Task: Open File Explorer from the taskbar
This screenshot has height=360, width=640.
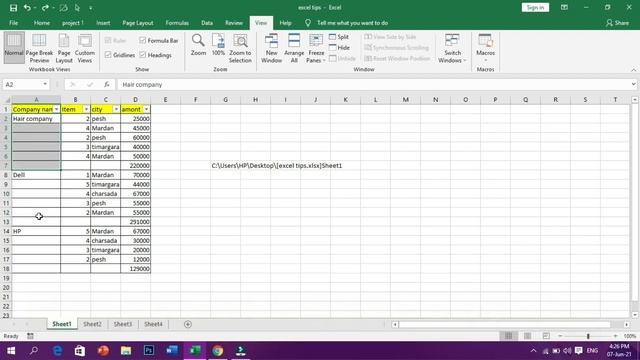Action: [x=126, y=350]
